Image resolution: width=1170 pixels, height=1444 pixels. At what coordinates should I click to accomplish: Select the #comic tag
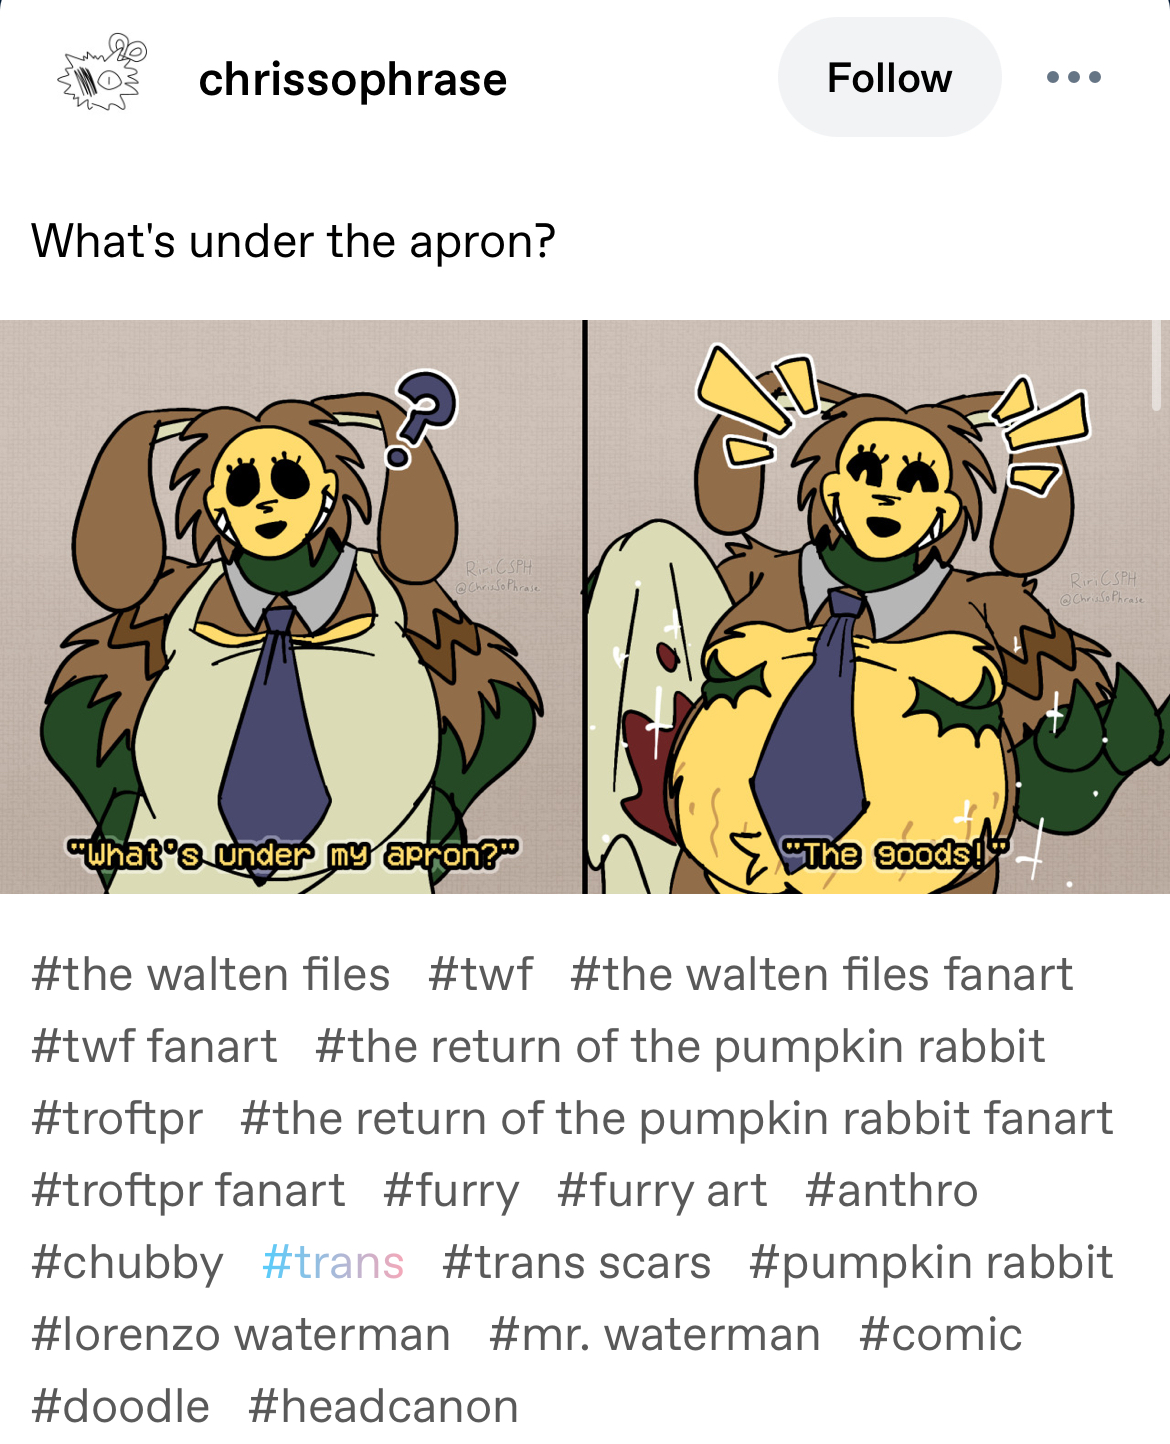pos(940,1334)
